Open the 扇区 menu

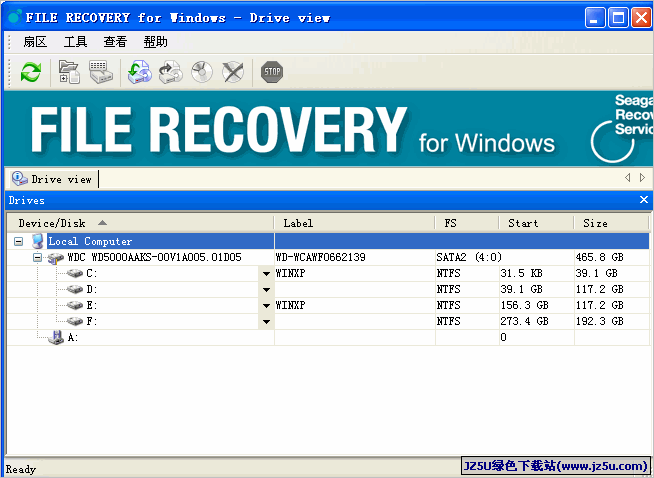[x=35, y=42]
